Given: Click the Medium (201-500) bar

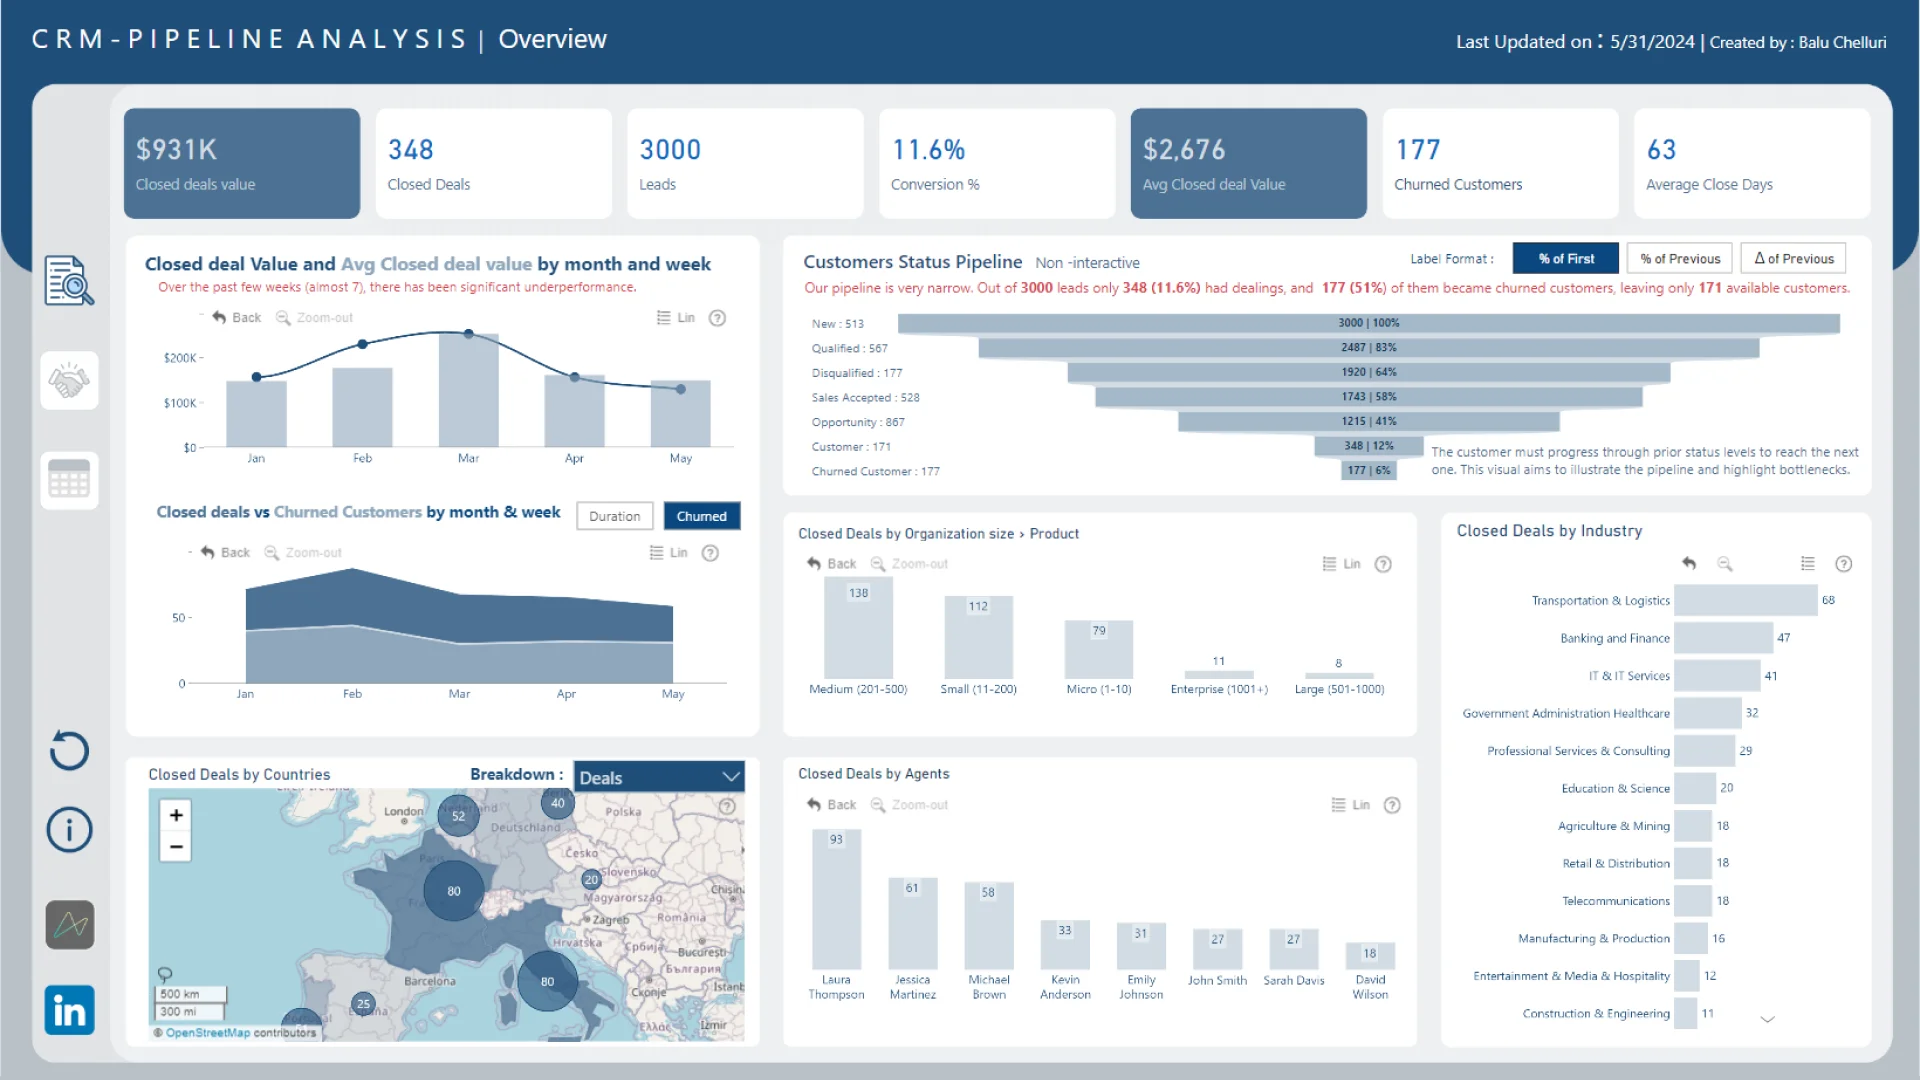Looking at the screenshot, I should 858,629.
